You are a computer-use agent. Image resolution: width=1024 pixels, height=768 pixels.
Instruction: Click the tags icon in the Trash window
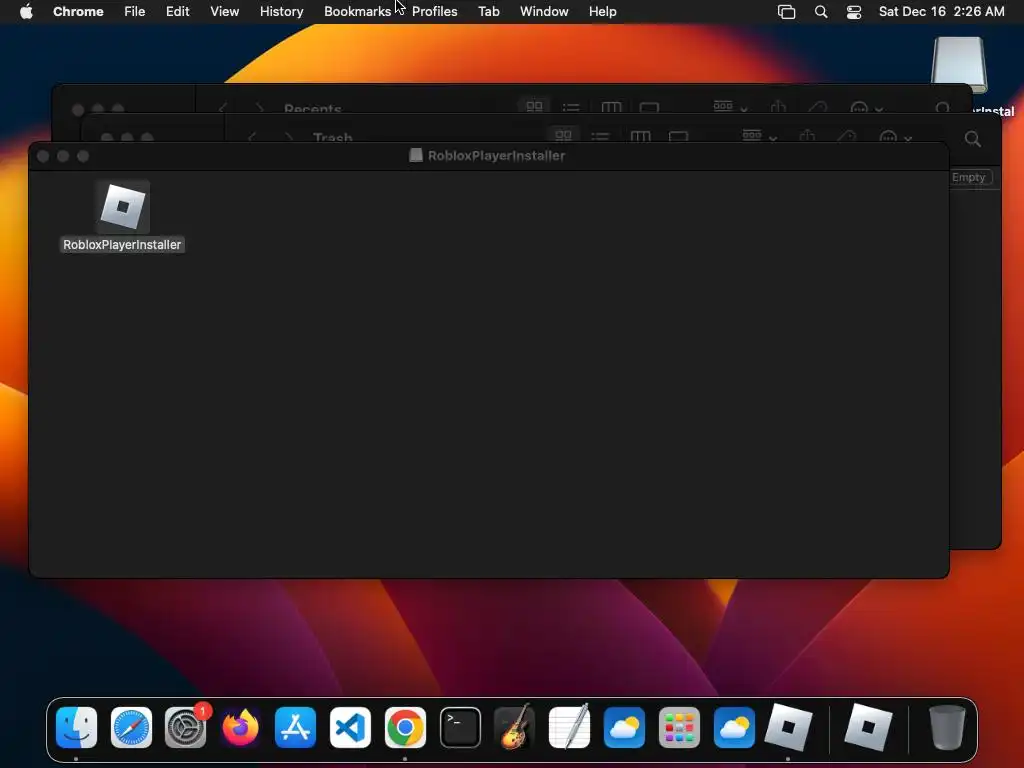coord(846,136)
